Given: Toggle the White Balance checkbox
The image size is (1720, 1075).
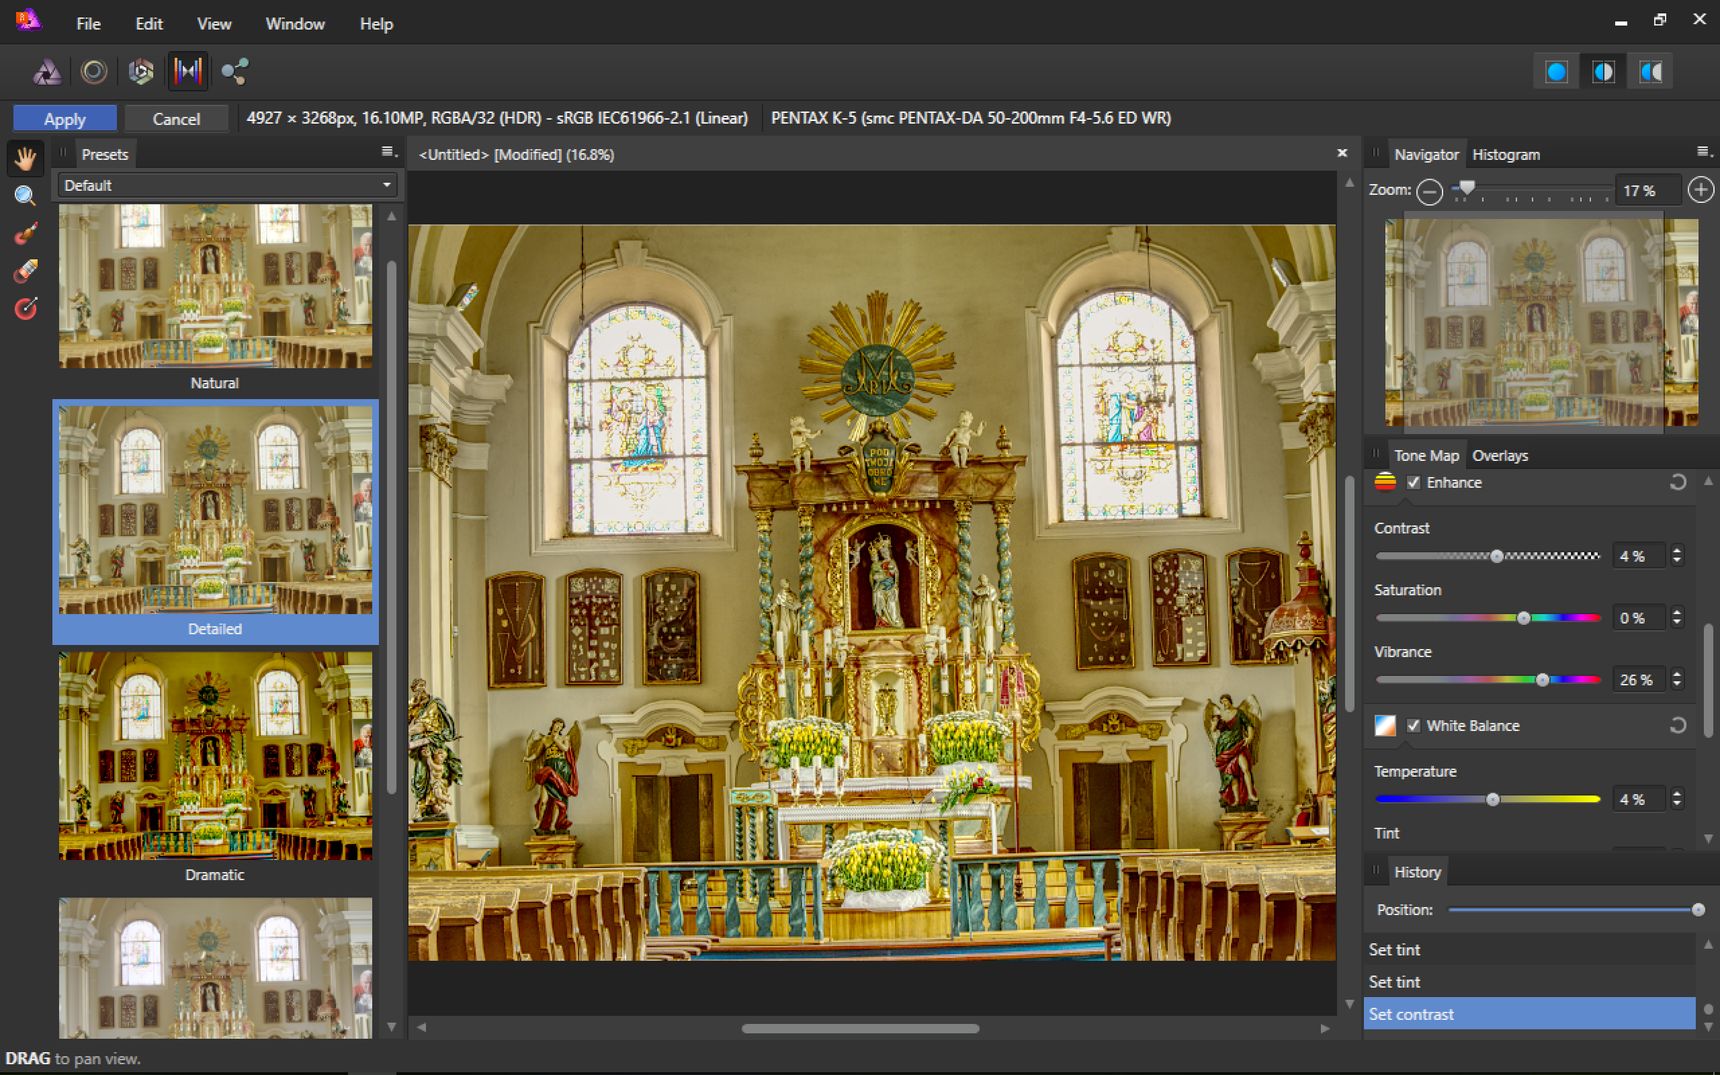Looking at the screenshot, I should [1413, 725].
